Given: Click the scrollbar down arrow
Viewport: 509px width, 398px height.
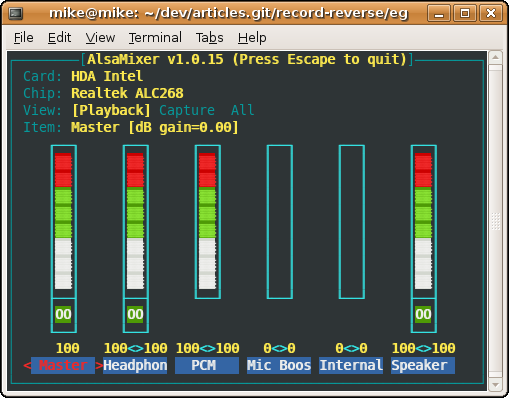Looking at the screenshot, I should tap(495, 385).
